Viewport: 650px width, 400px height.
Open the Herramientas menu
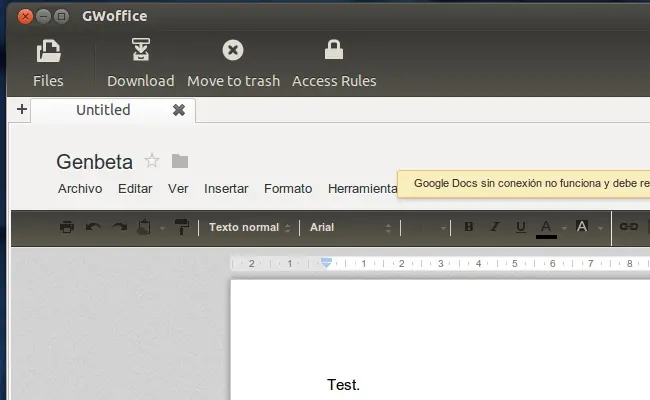pos(362,189)
